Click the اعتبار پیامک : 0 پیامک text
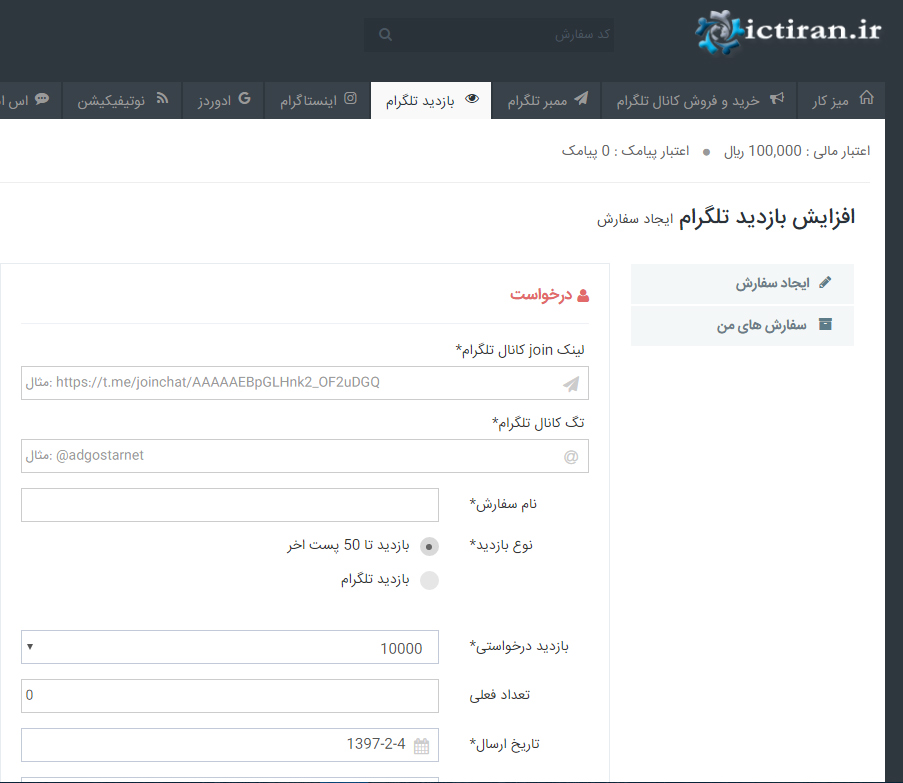Screen dimensions: 903x783 625,151
